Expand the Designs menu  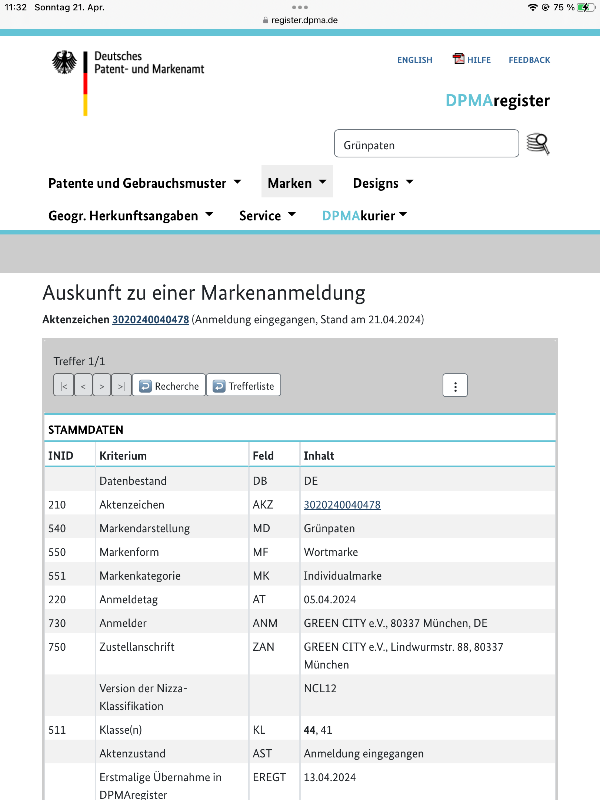point(383,183)
